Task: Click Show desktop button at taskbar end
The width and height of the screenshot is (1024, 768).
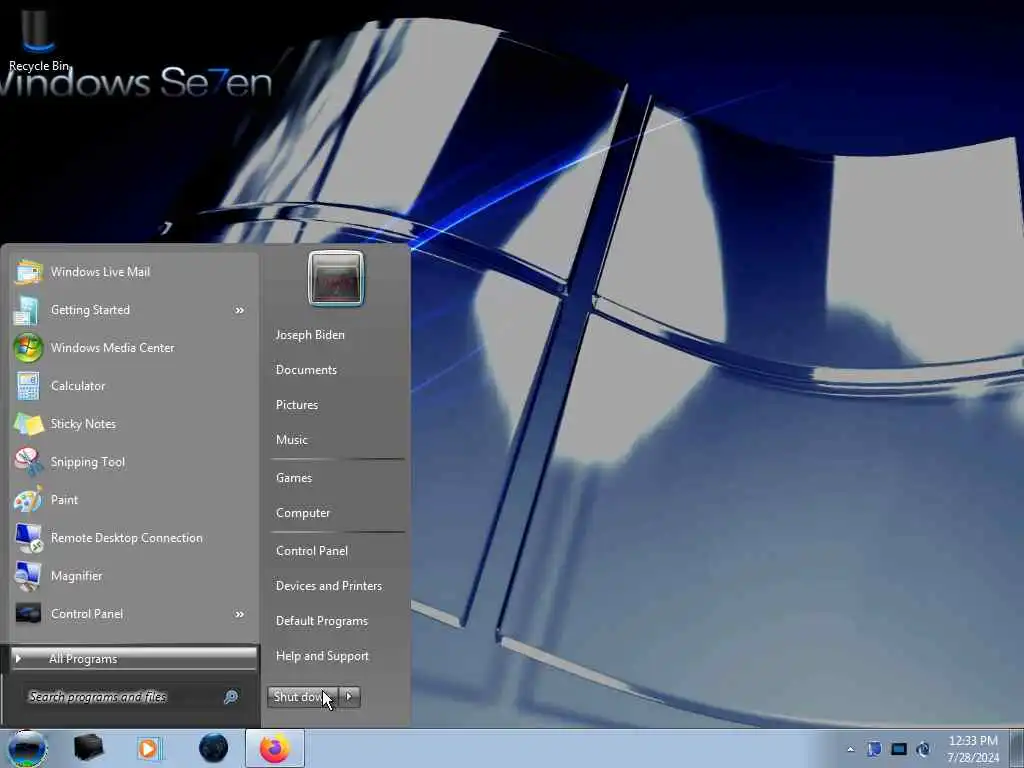Action: 1017,748
